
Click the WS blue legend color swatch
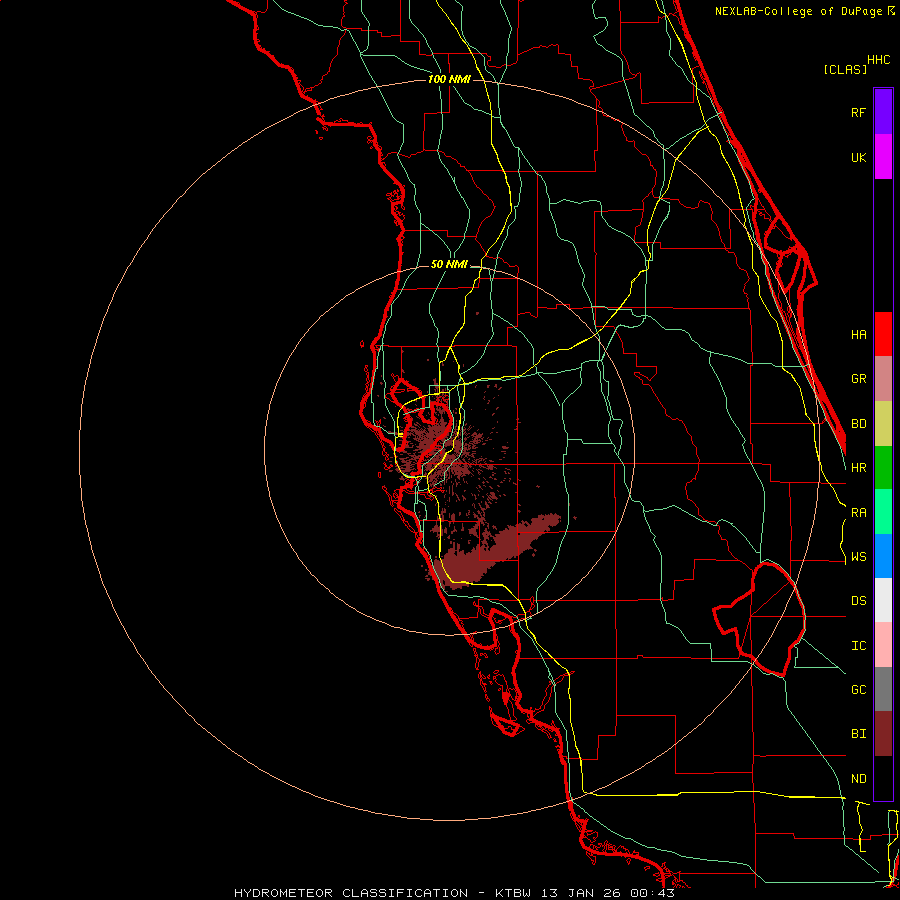(883, 556)
